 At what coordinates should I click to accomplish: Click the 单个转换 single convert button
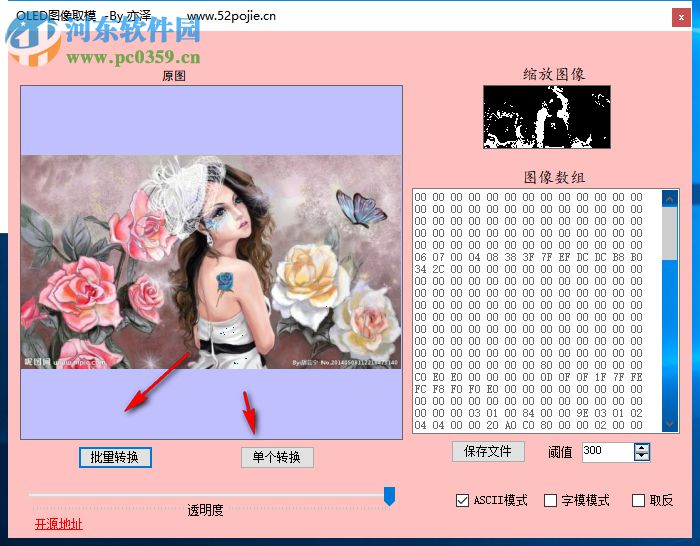click(x=277, y=457)
